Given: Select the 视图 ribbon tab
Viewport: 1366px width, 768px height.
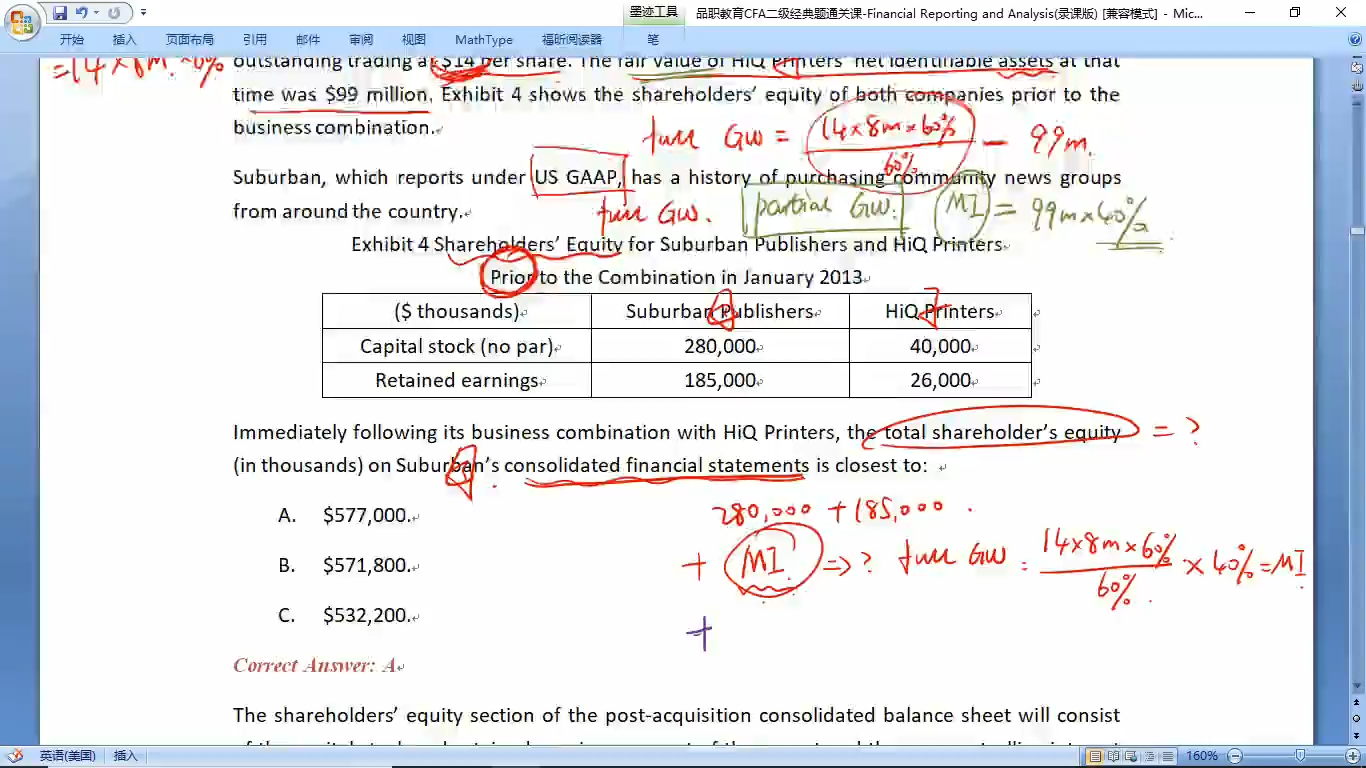Looking at the screenshot, I should [x=414, y=40].
